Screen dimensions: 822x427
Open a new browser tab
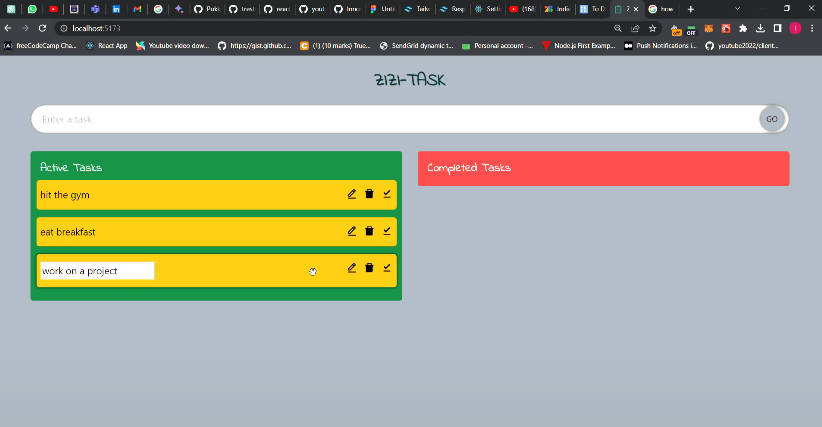tap(690, 9)
